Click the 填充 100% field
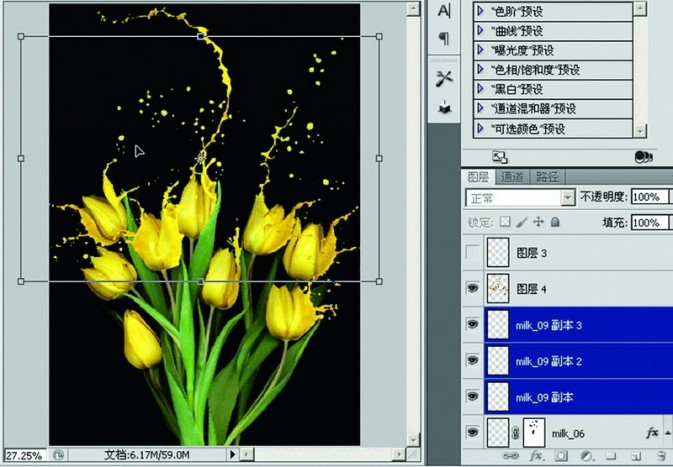 tap(649, 222)
